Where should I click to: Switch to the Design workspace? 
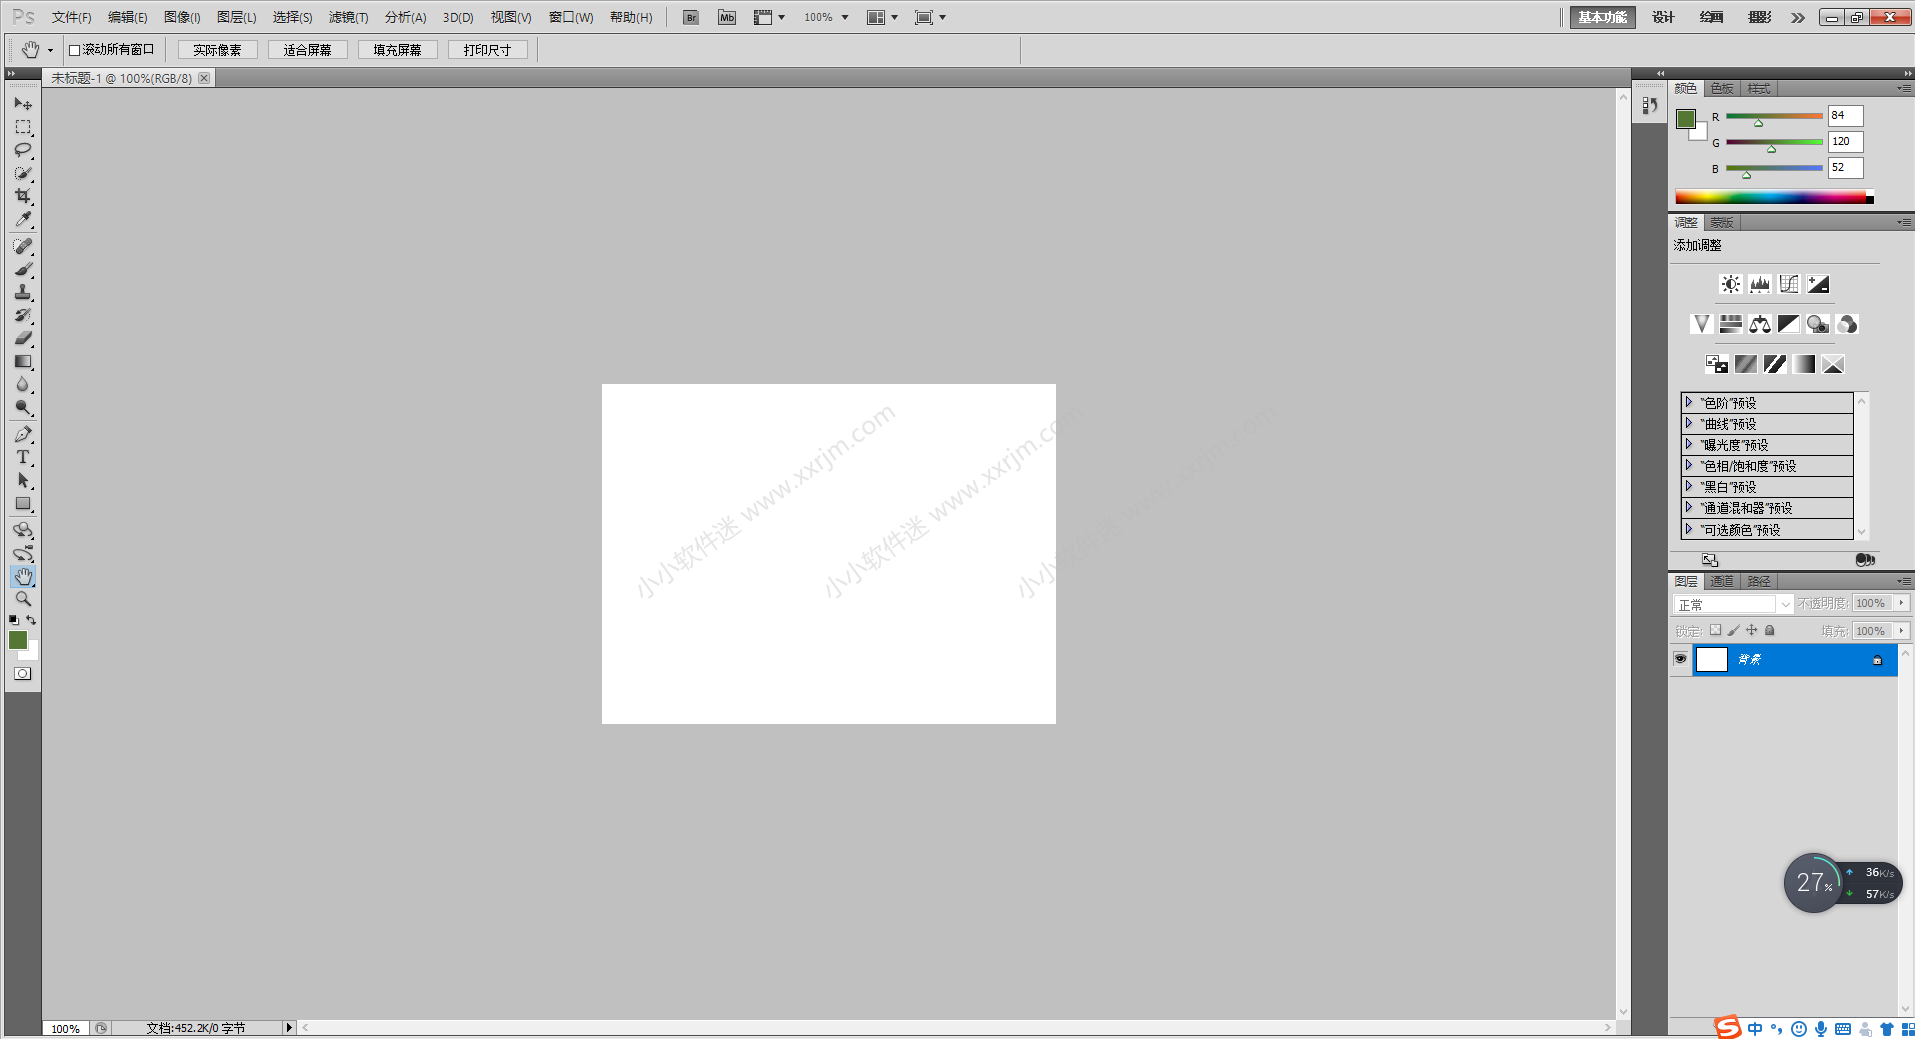(x=1663, y=17)
